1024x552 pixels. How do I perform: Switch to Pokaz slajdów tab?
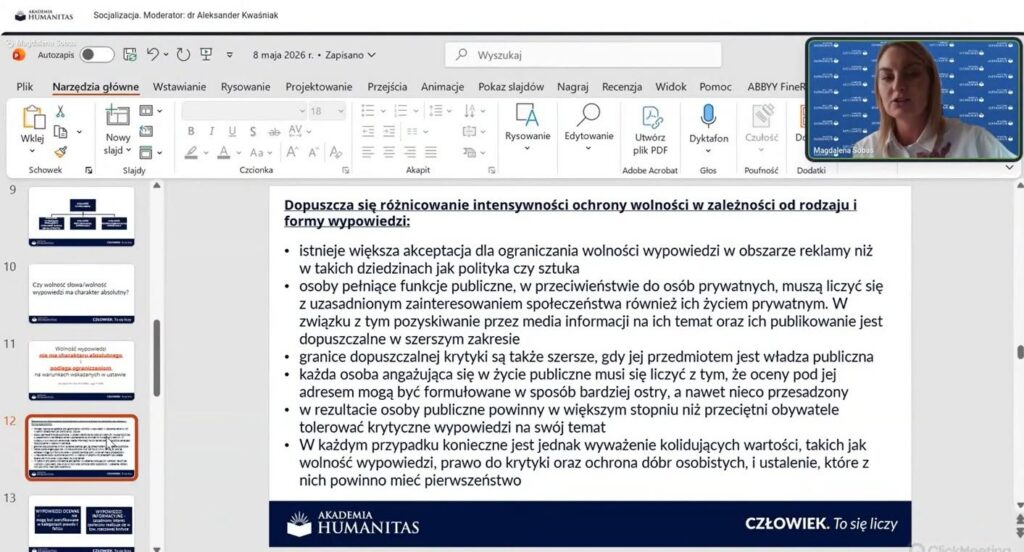(511, 87)
